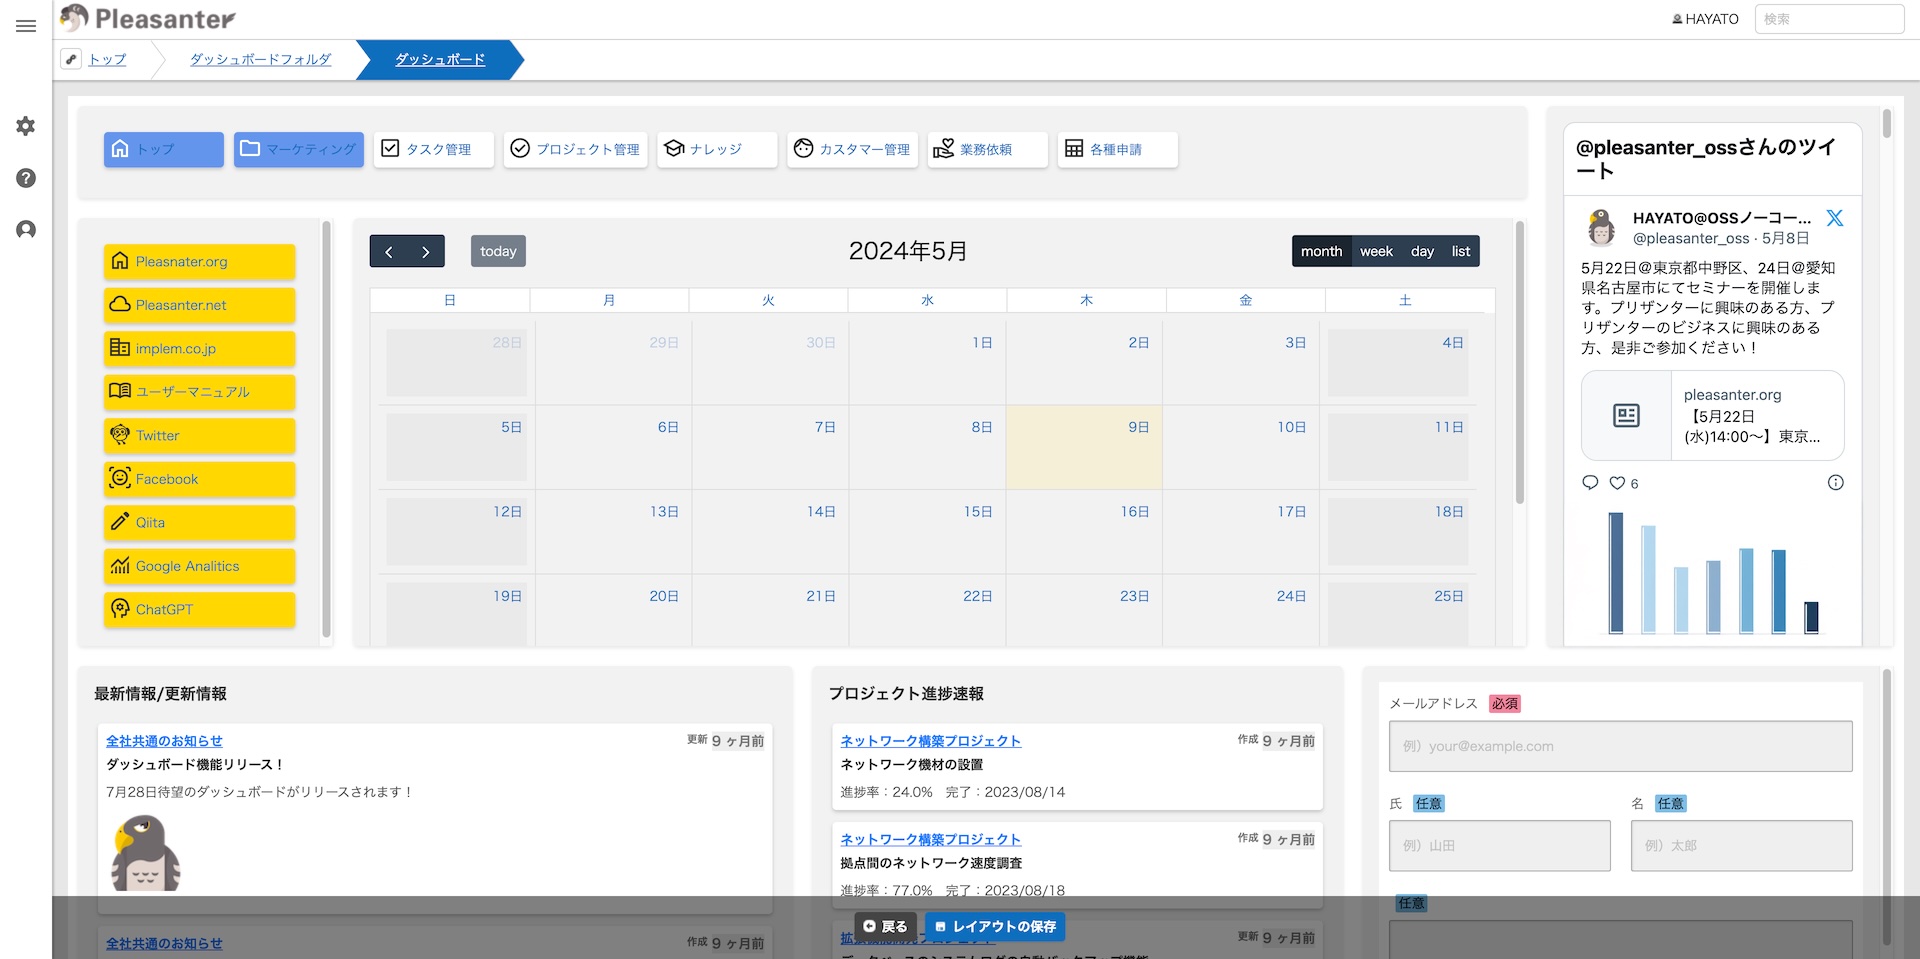Open HAYATO user account menu
The height and width of the screenshot is (959, 1920).
[x=1705, y=19]
